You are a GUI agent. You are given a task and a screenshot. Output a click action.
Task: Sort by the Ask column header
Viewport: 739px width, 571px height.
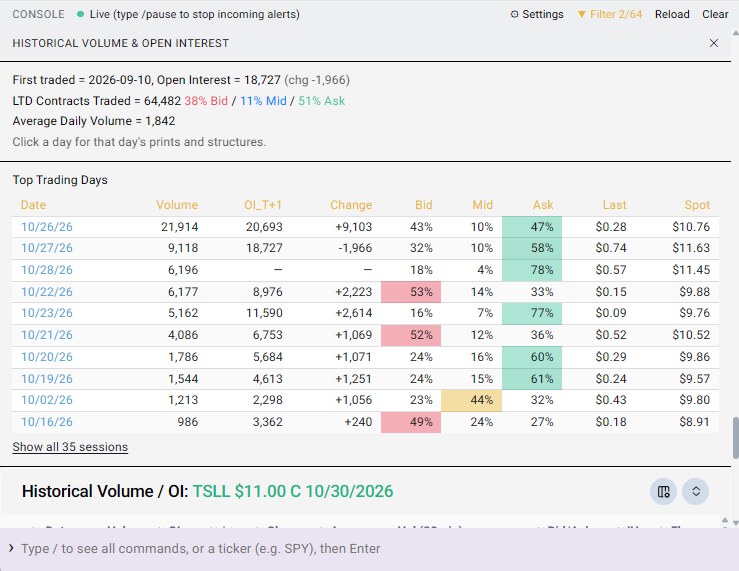(x=543, y=205)
